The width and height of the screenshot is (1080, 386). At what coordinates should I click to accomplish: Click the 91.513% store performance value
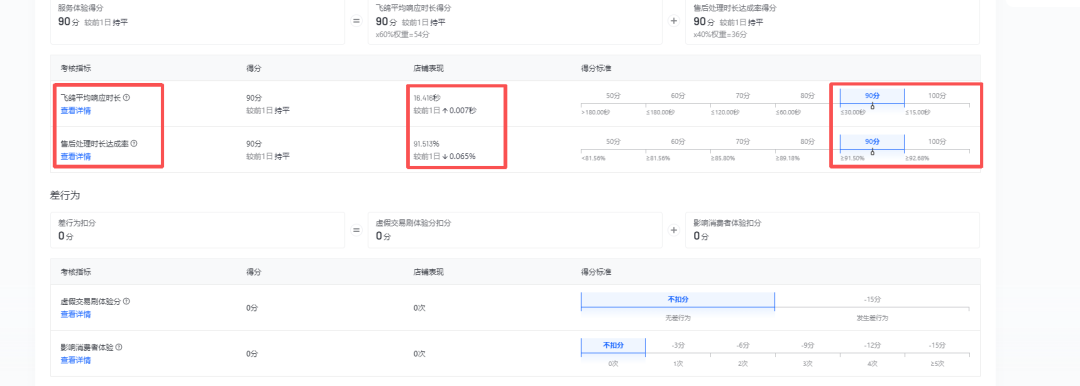[x=426, y=143]
